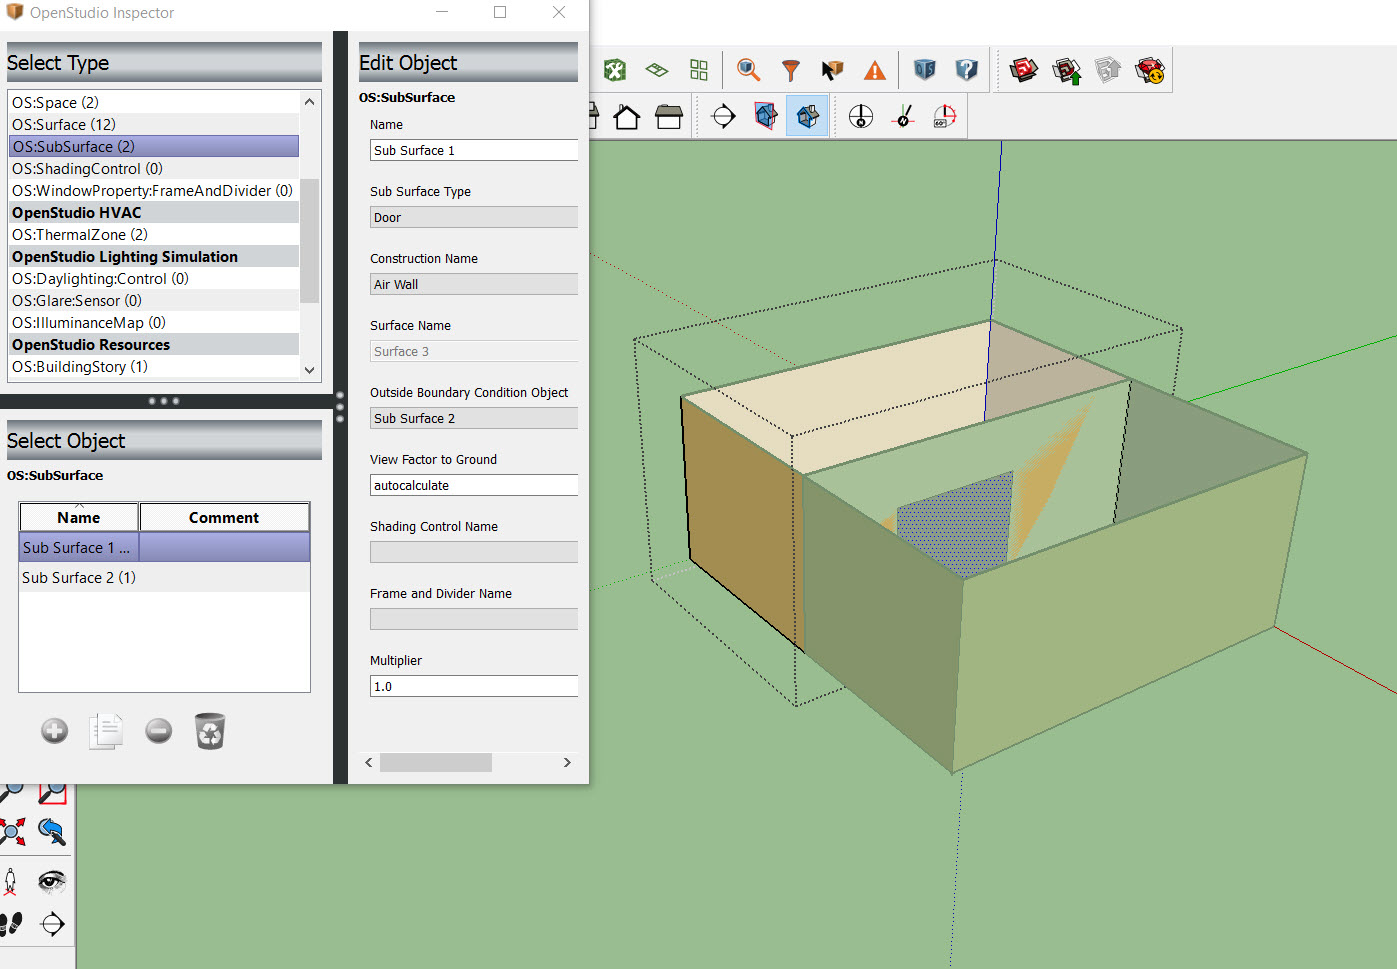
Task: Click Edit Object horizontal scrollbar left arrow
Action: [369, 762]
